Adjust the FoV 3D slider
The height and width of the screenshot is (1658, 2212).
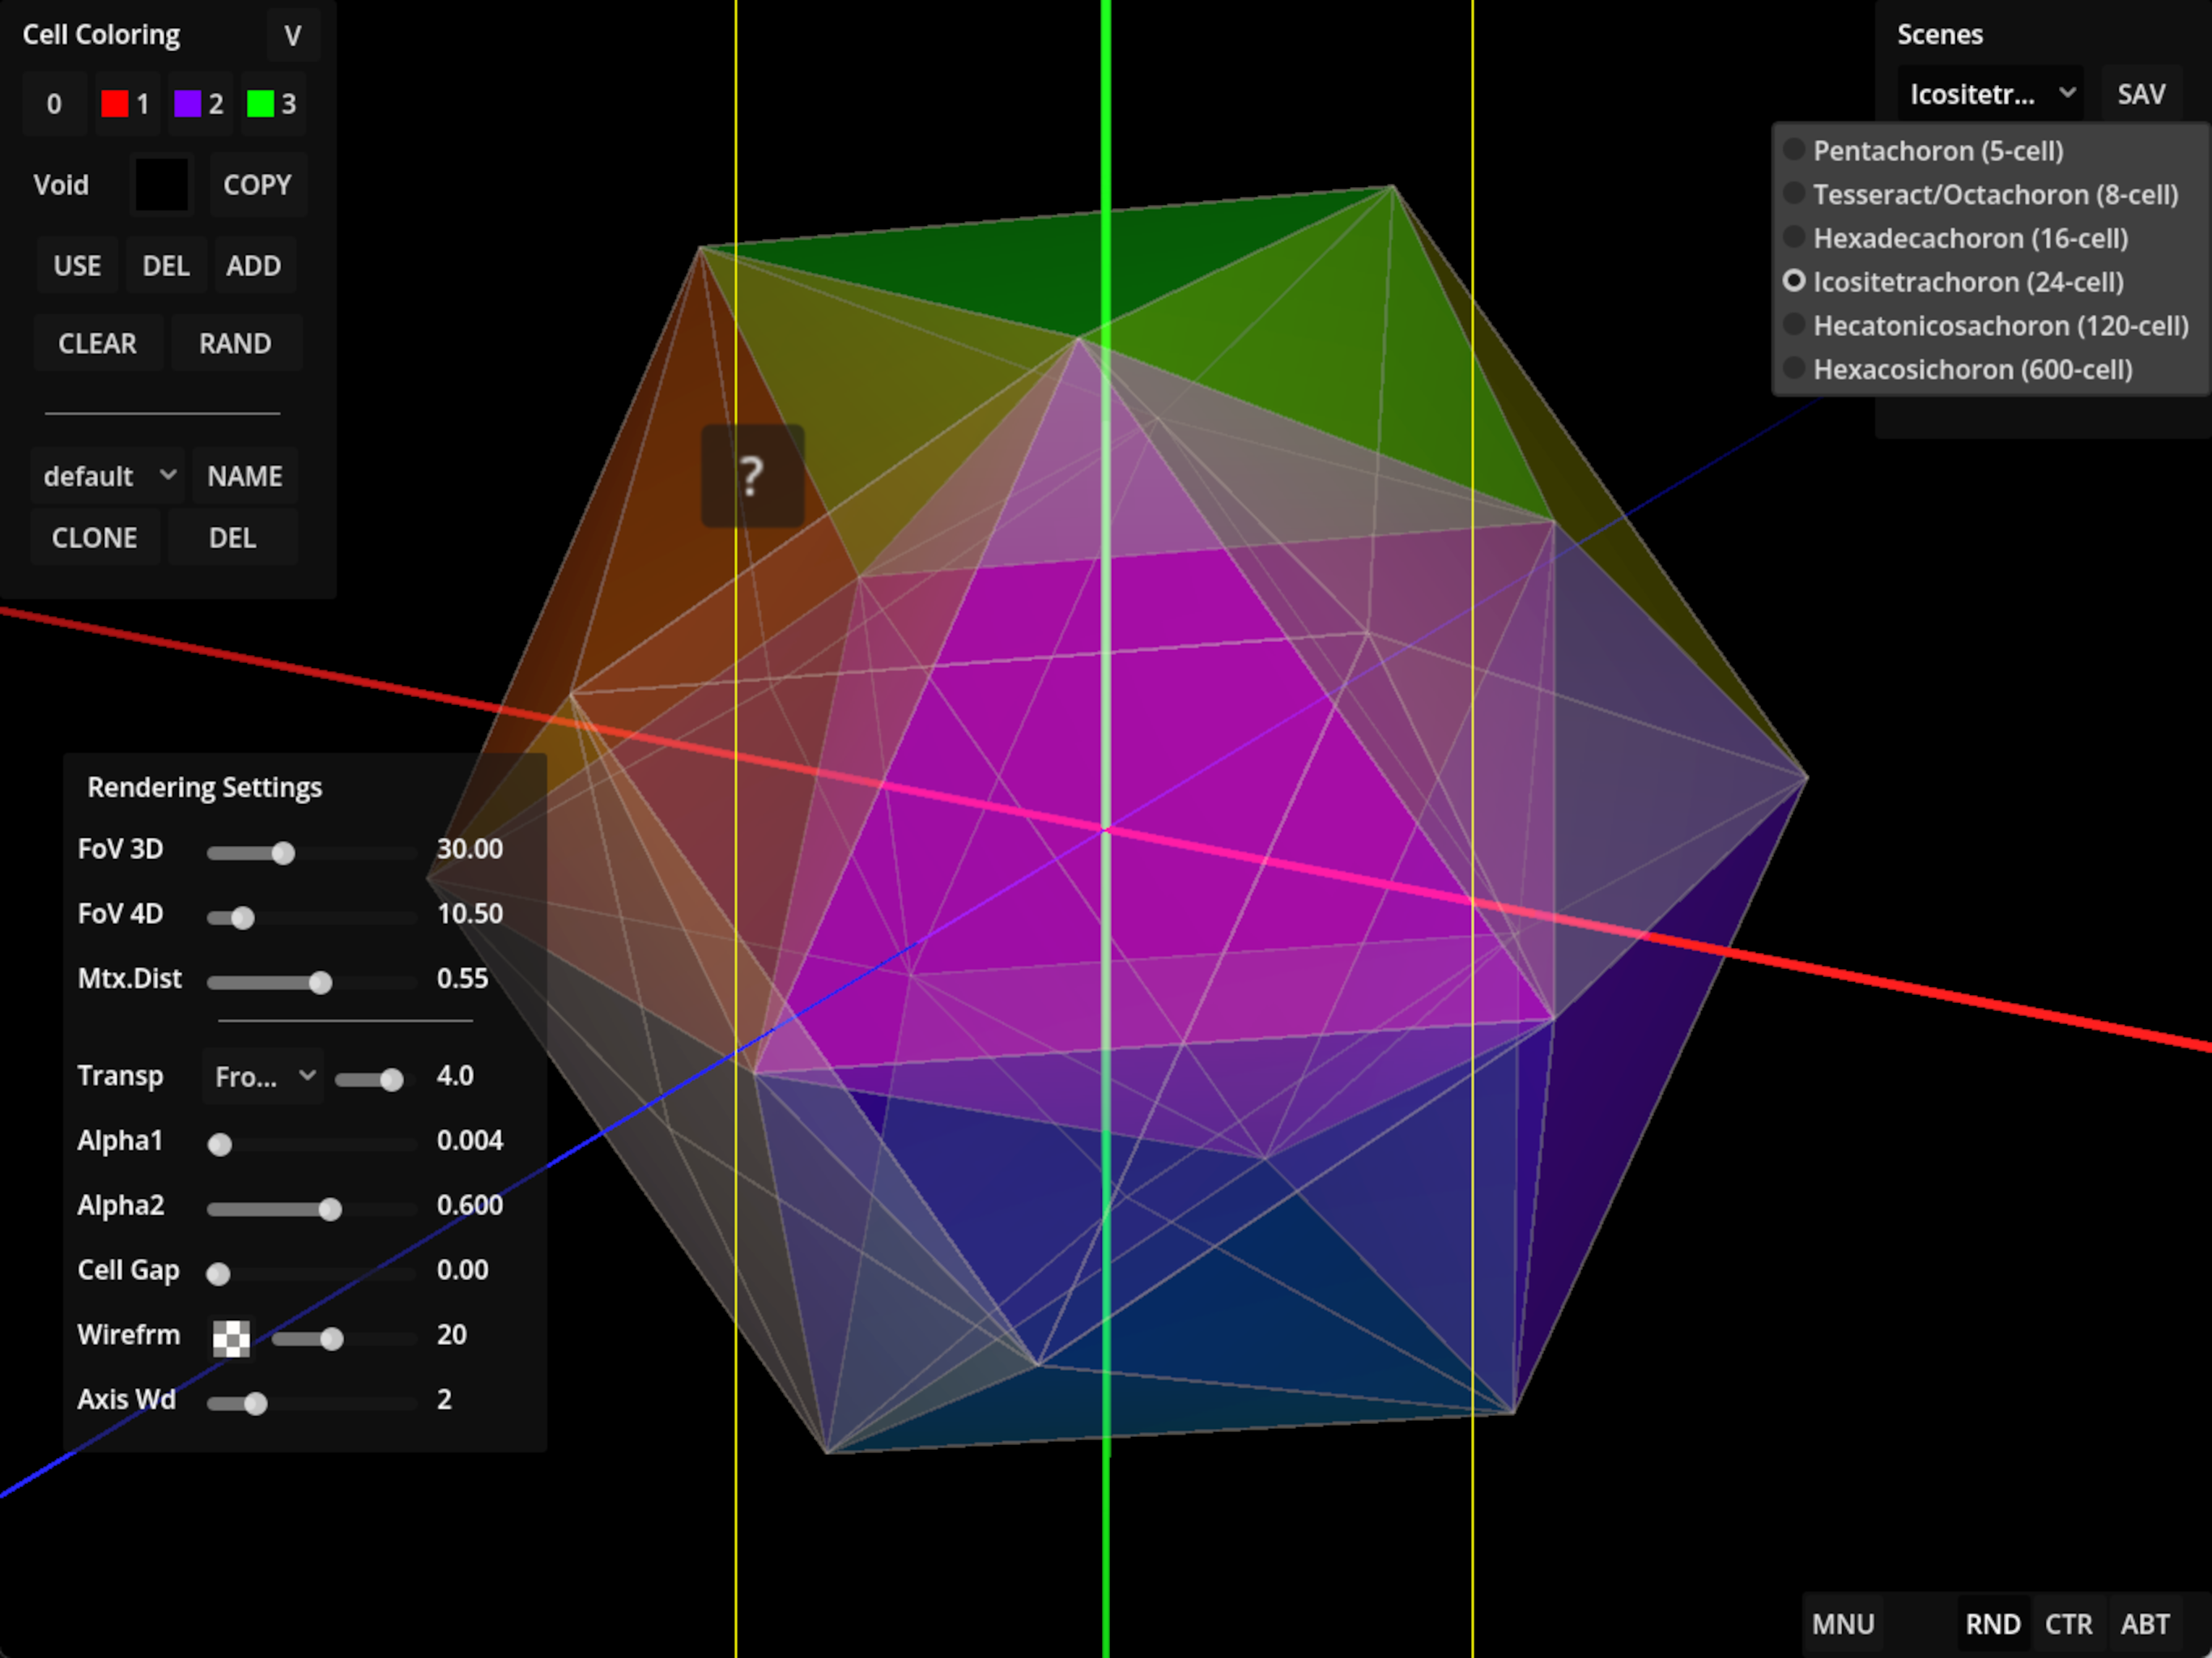pos(312,853)
